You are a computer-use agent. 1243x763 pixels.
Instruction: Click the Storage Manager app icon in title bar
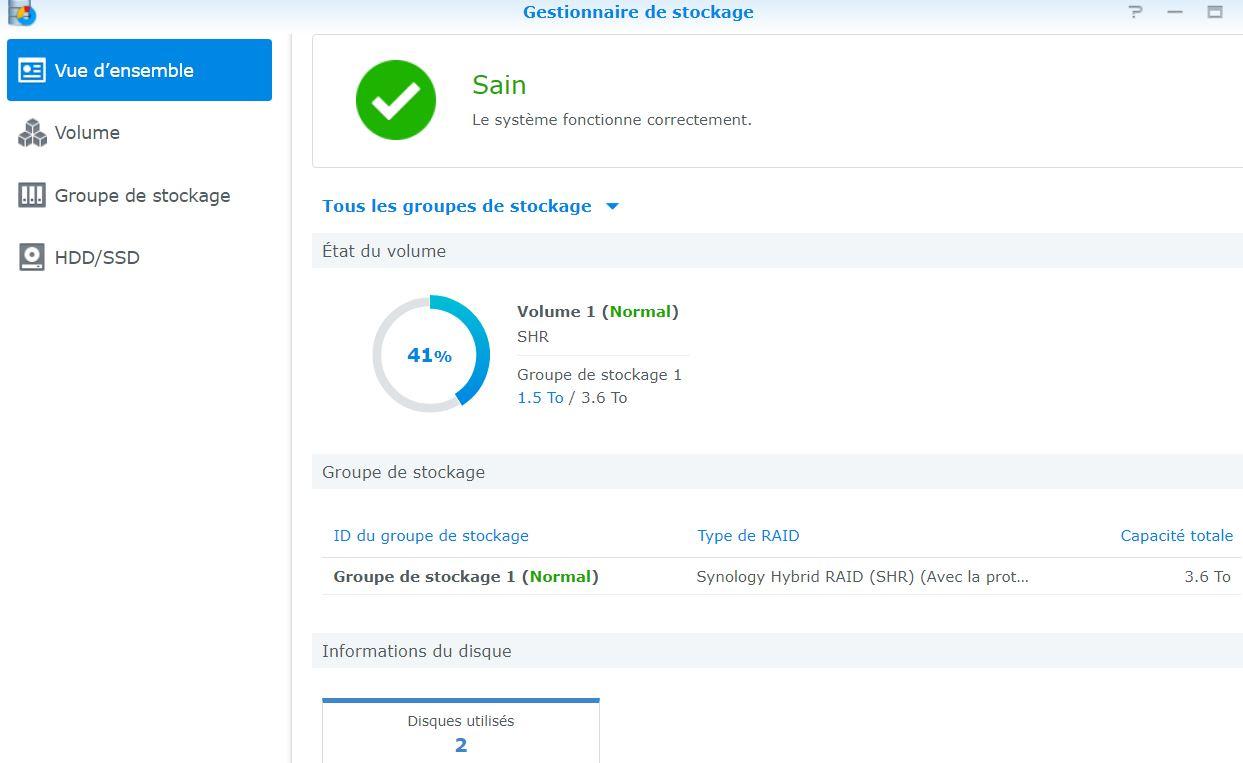point(21,12)
